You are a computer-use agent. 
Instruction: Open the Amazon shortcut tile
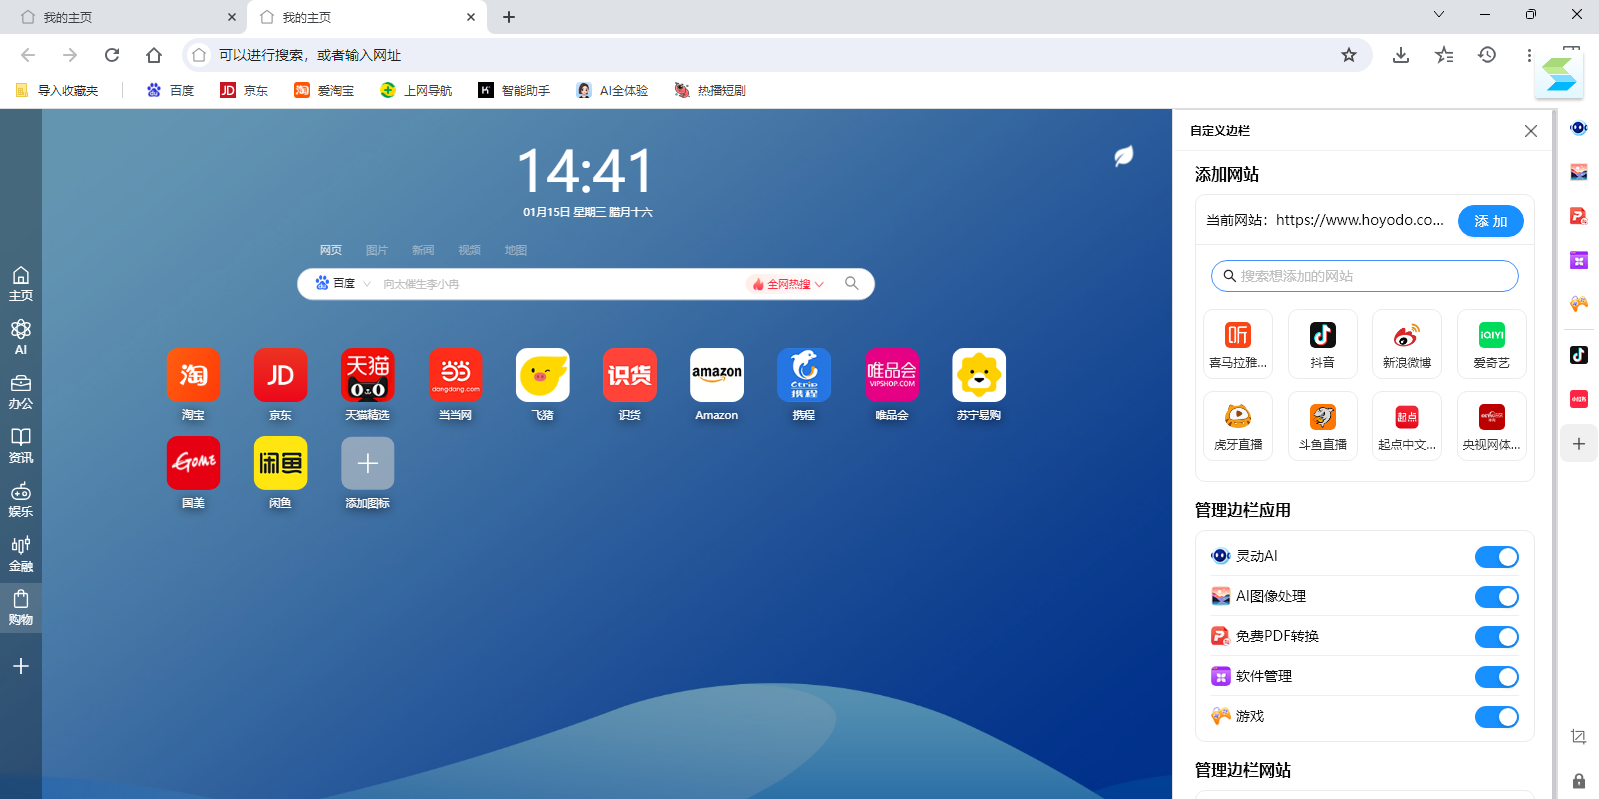coord(717,375)
